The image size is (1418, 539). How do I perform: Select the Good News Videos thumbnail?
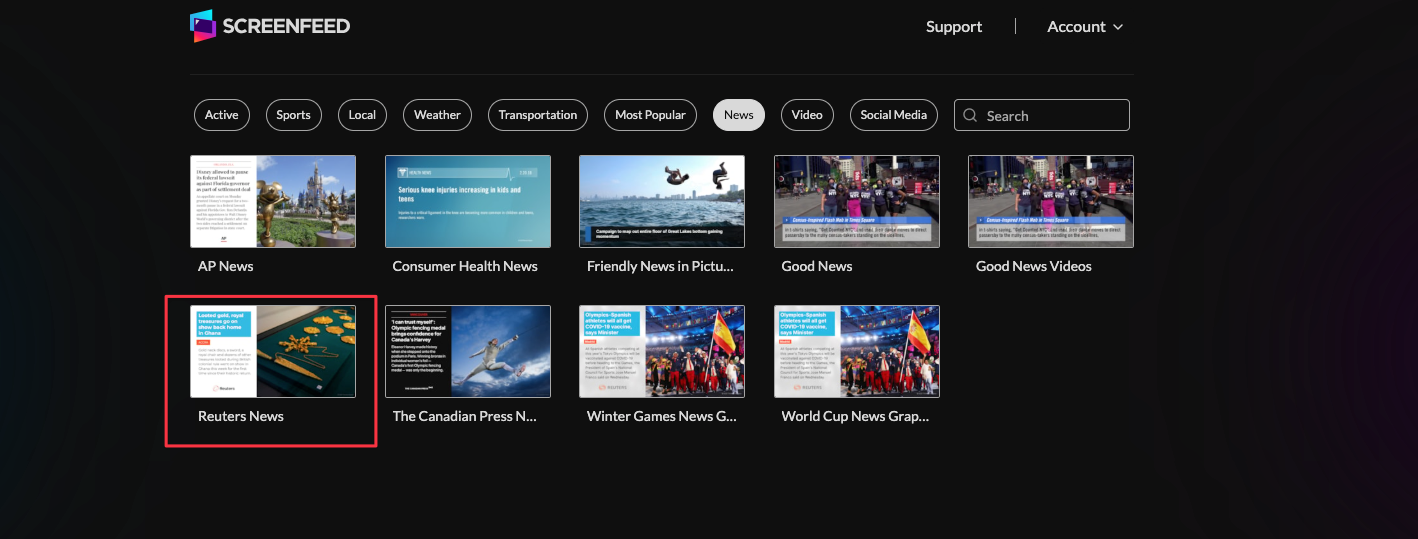point(1050,201)
